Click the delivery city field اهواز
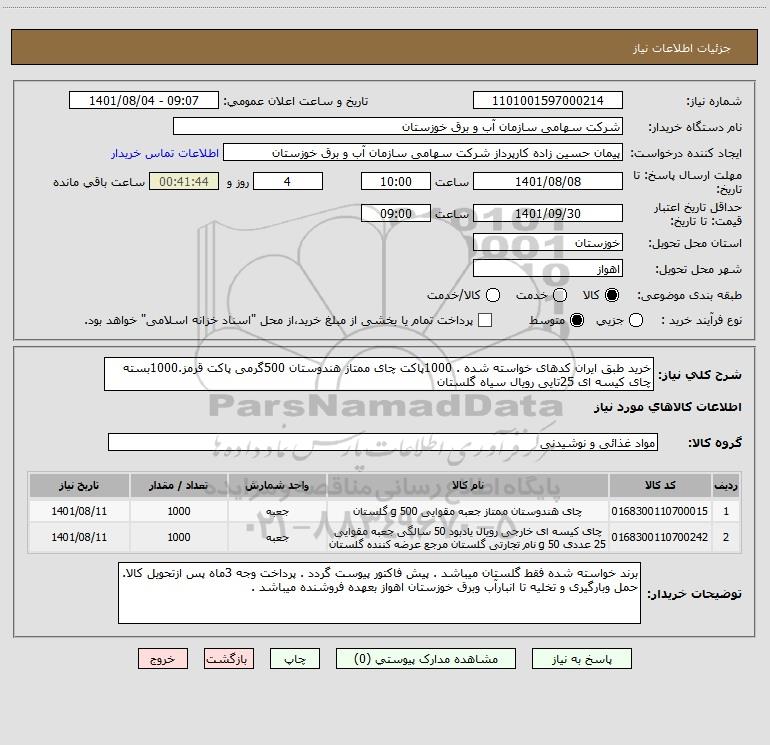Screen dimensions: 770x745 pos(548,268)
